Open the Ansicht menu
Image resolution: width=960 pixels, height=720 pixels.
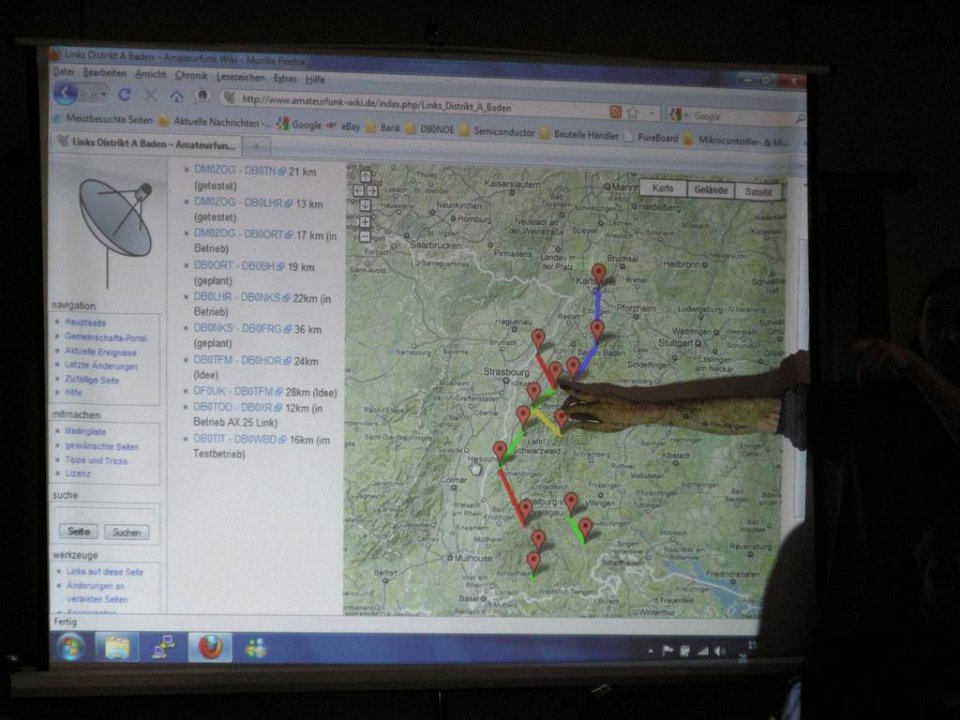point(151,74)
